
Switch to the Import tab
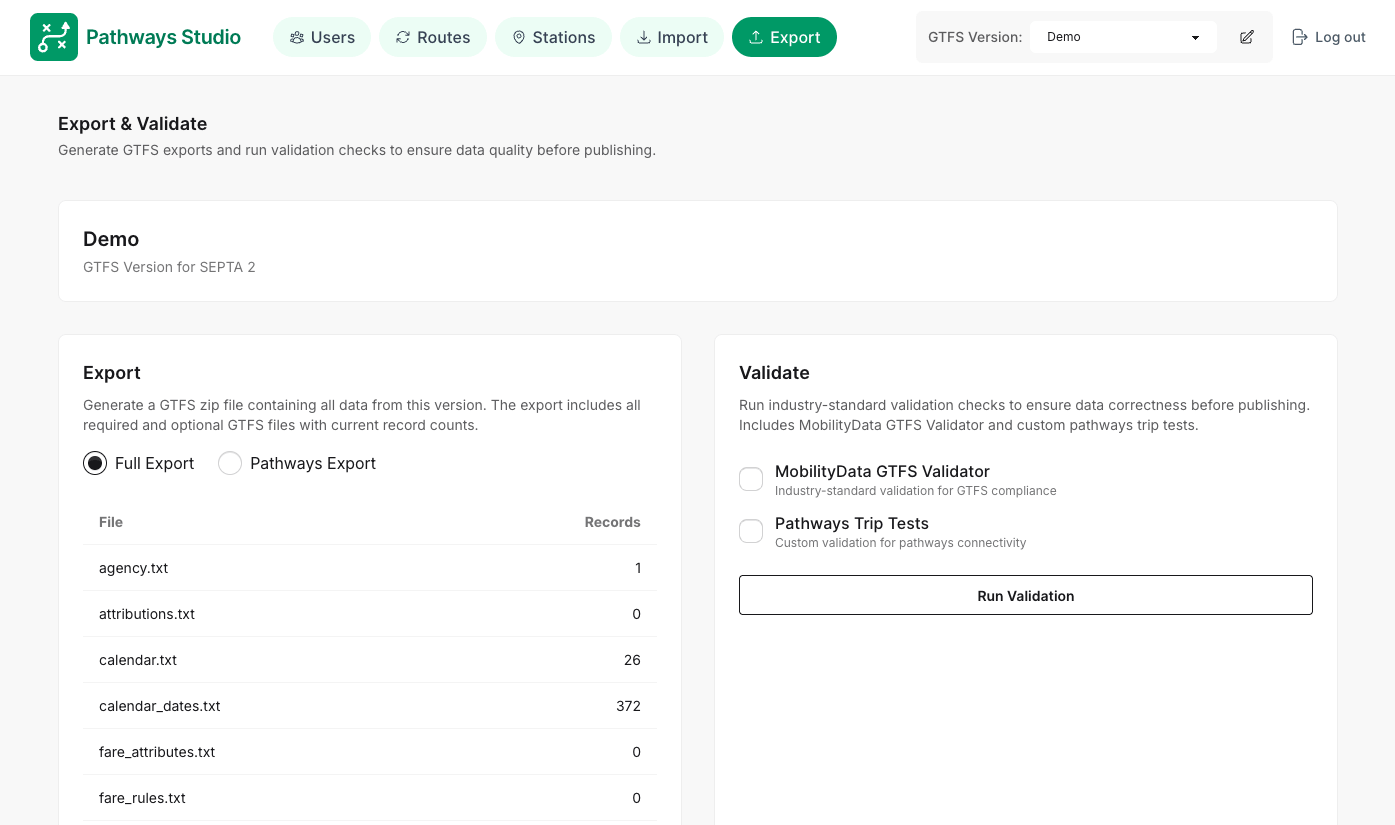click(672, 37)
